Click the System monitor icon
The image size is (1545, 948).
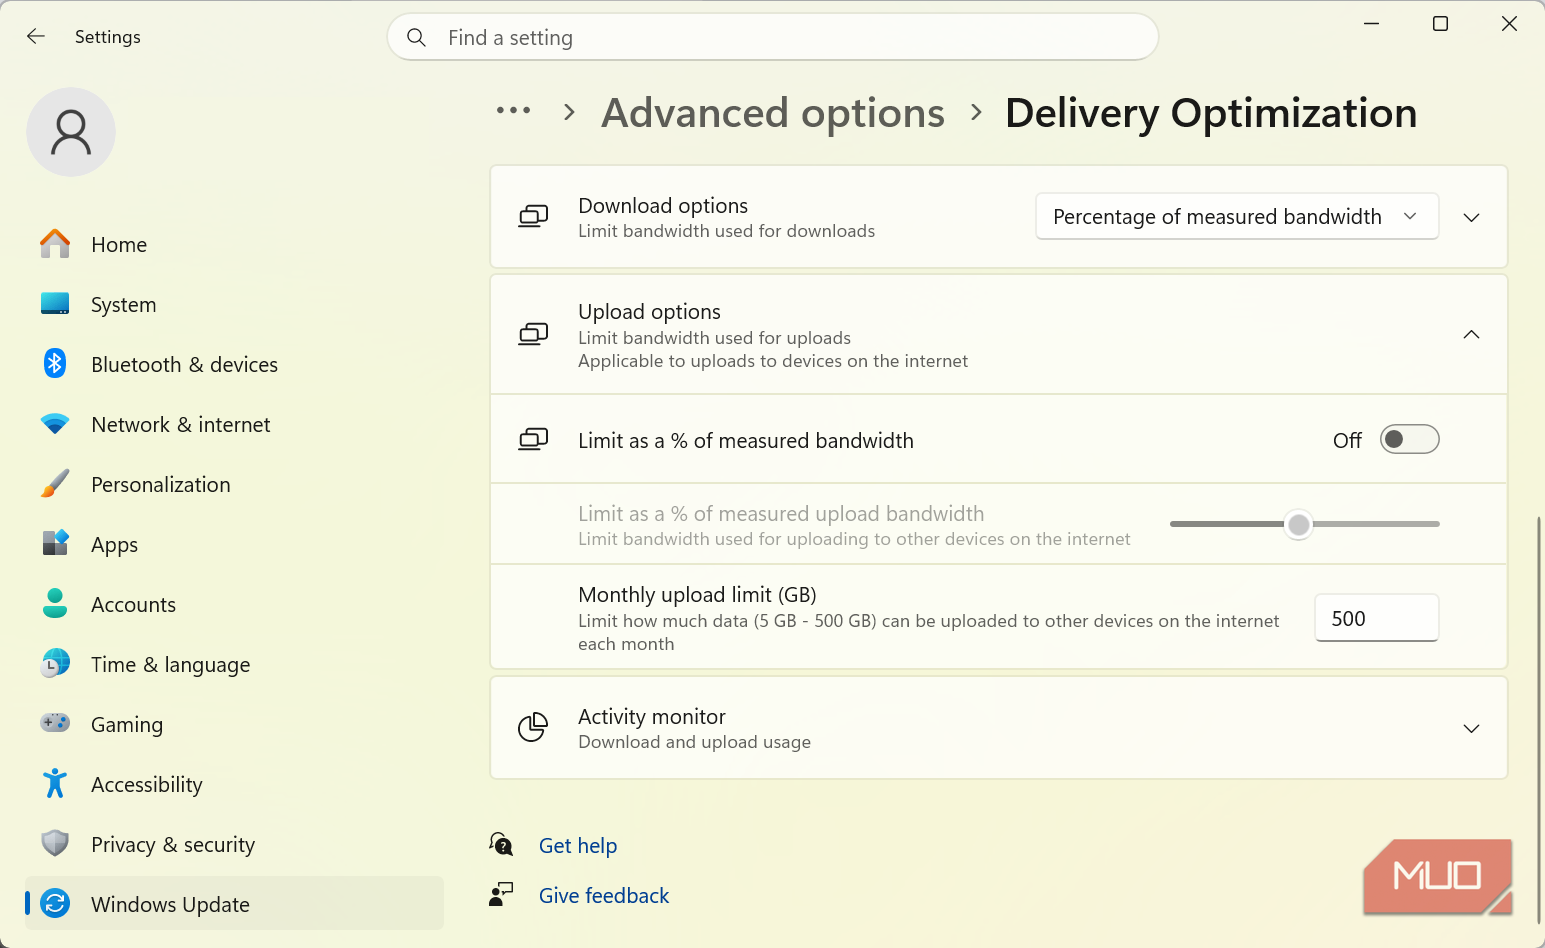55,304
